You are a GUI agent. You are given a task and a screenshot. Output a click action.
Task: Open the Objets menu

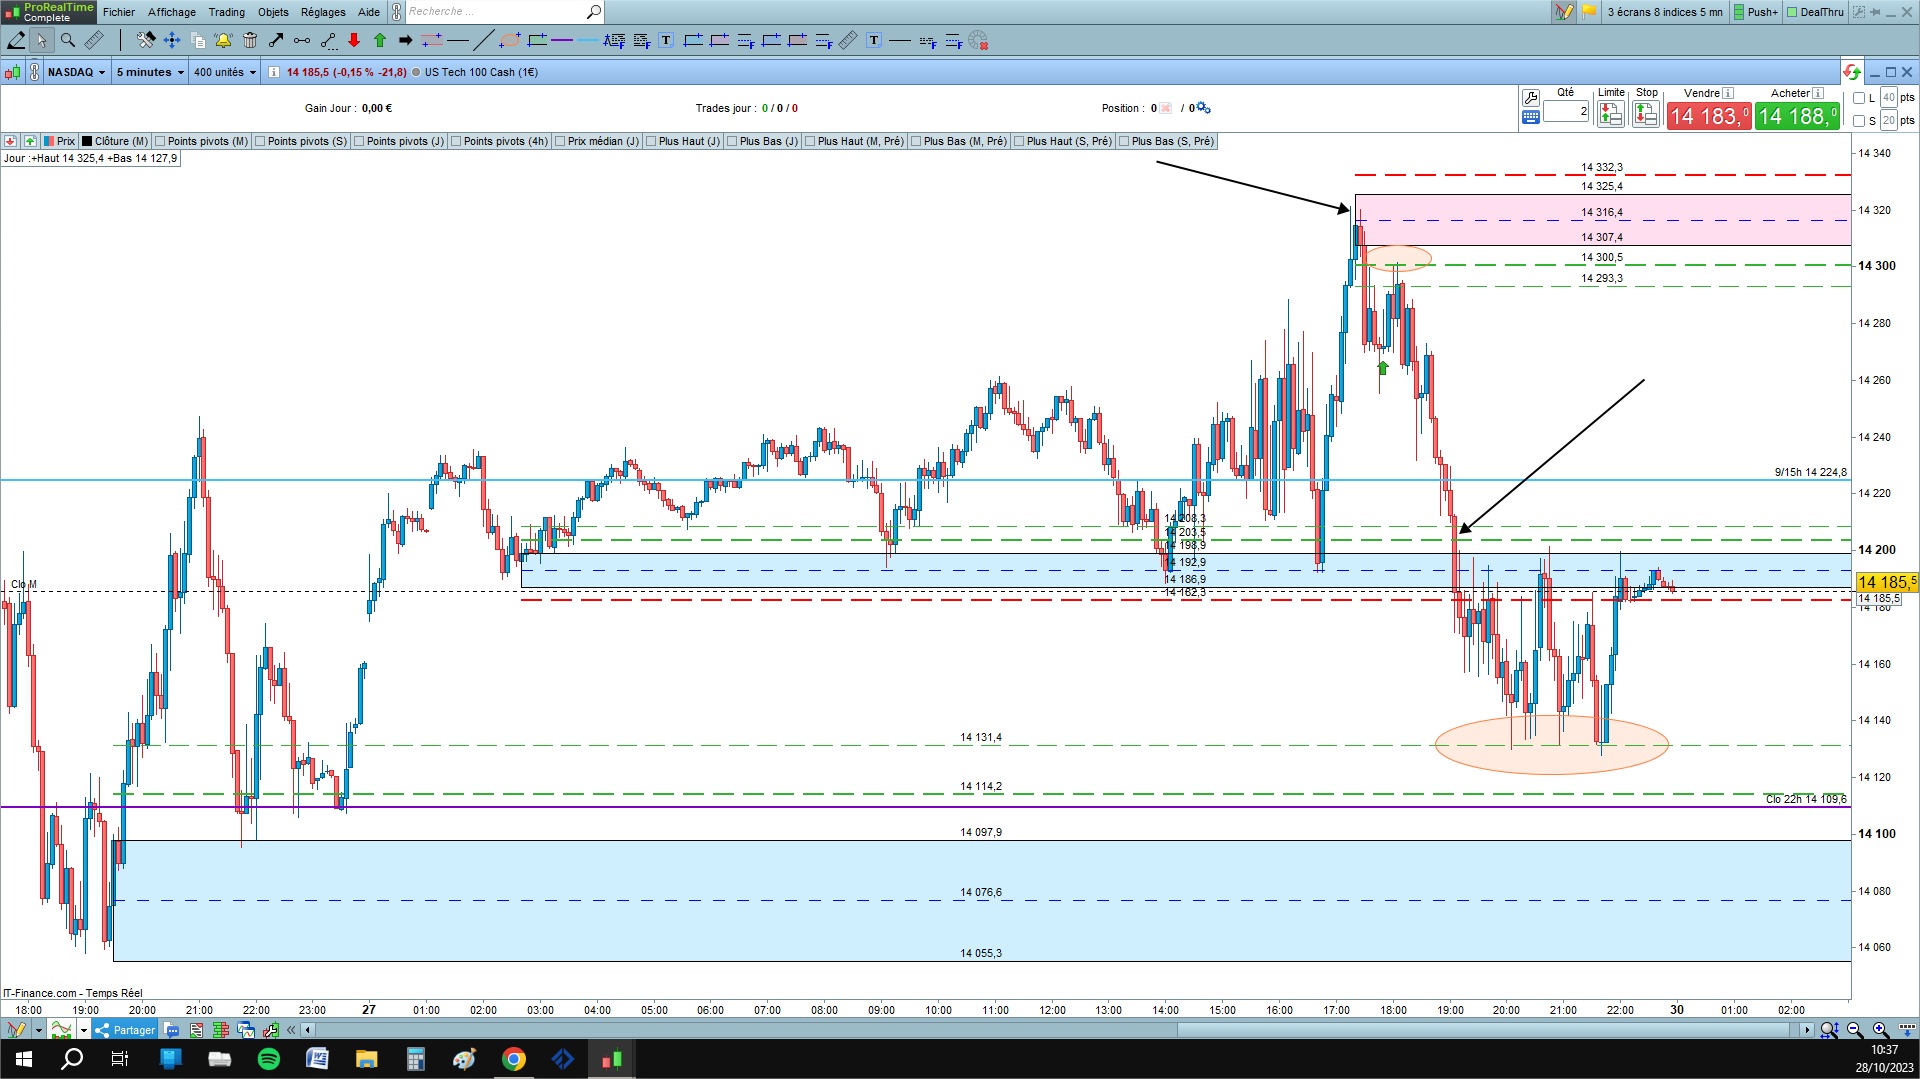(273, 12)
